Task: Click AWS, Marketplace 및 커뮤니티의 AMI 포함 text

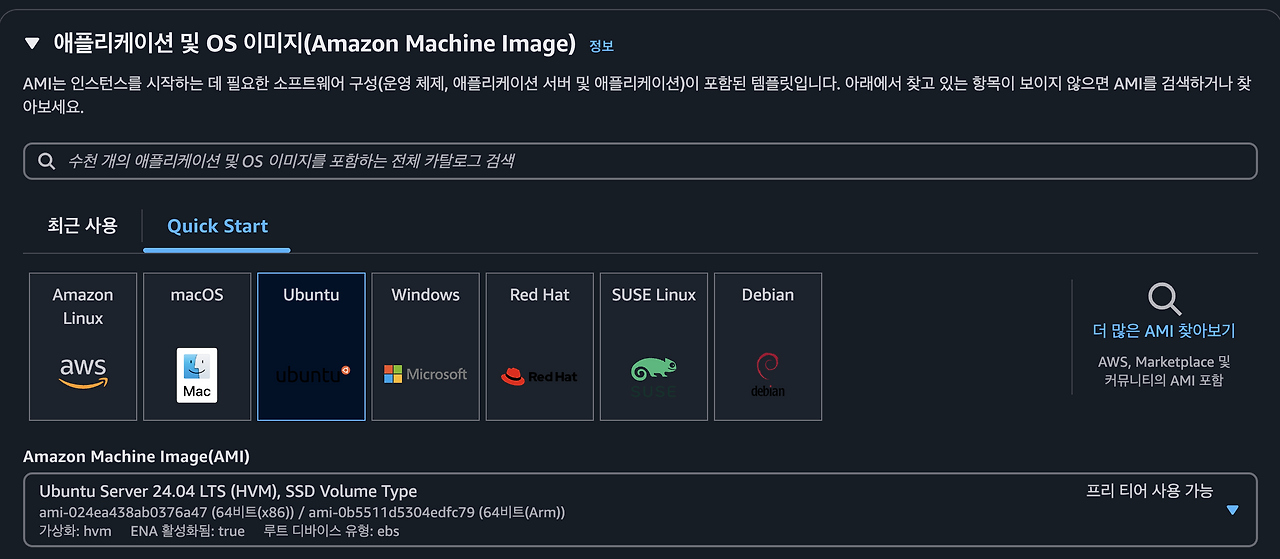Action: pyautogui.click(x=1164, y=371)
